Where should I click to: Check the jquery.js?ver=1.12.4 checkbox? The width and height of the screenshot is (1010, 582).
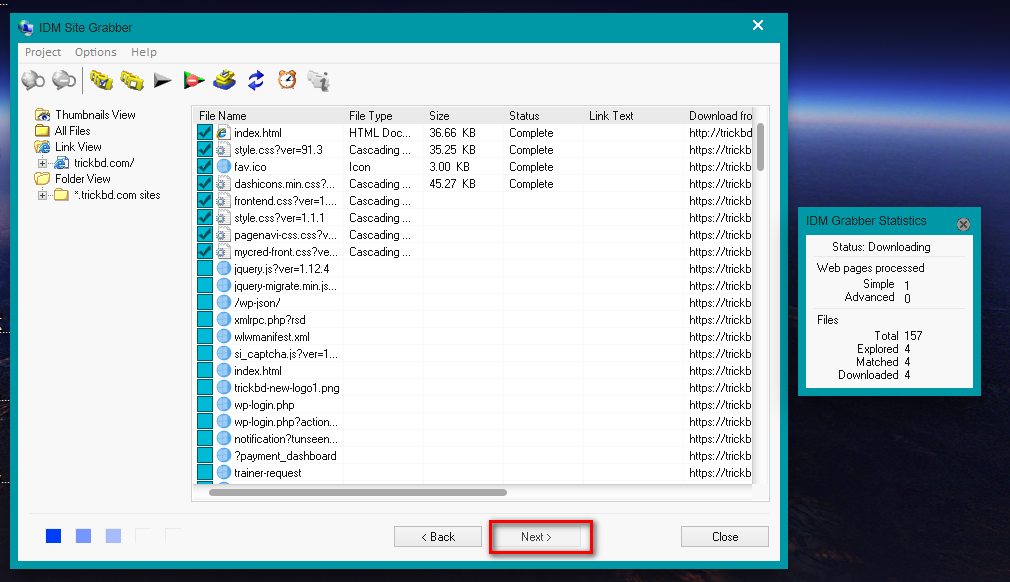click(x=205, y=268)
